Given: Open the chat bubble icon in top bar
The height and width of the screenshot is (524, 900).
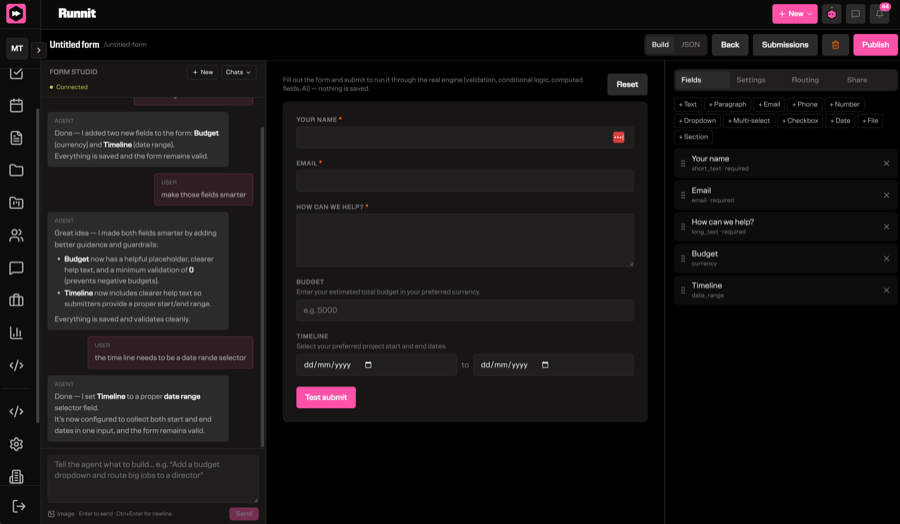Looking at the screenshot, I should tap(855, 14).
